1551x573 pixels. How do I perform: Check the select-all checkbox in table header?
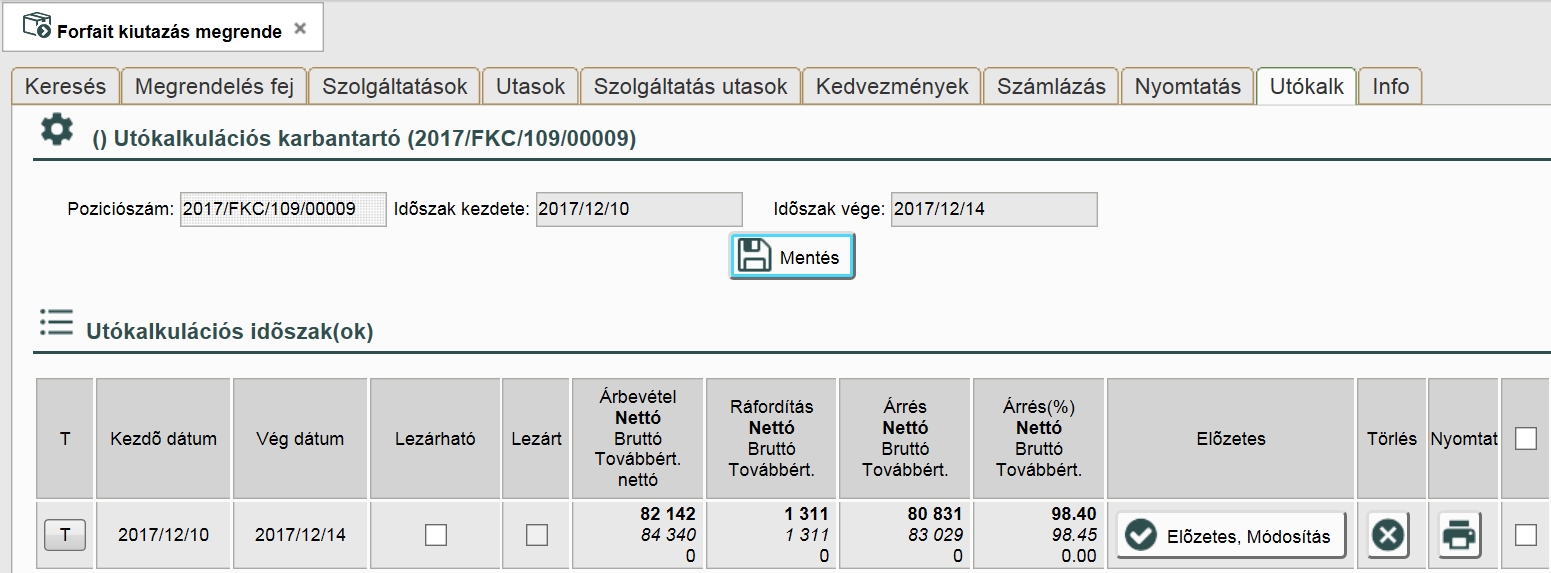coord(1525,438)
